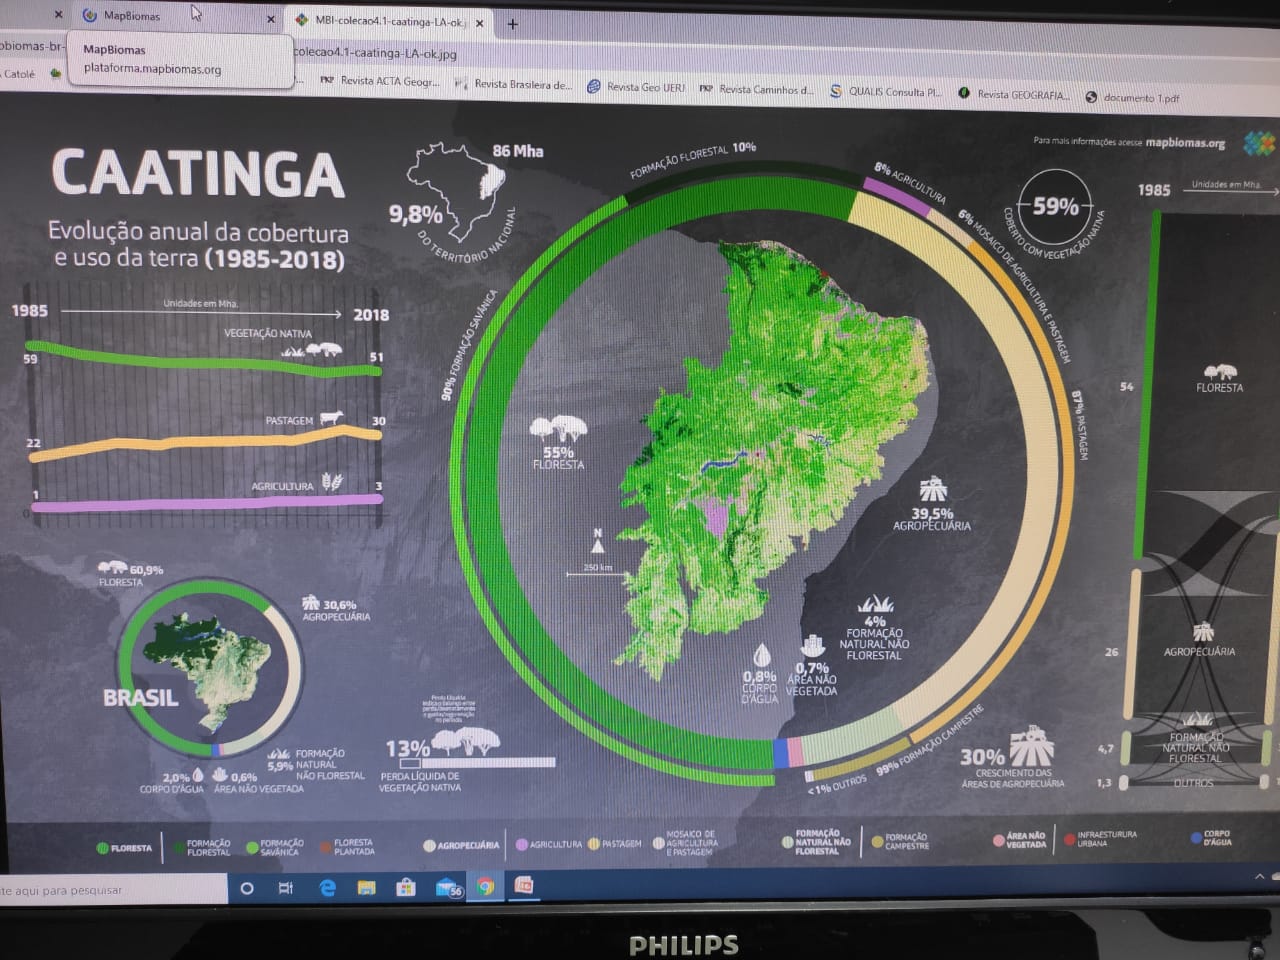
Task: Open the Mail app taskbar icon
Action: (446, 888)
